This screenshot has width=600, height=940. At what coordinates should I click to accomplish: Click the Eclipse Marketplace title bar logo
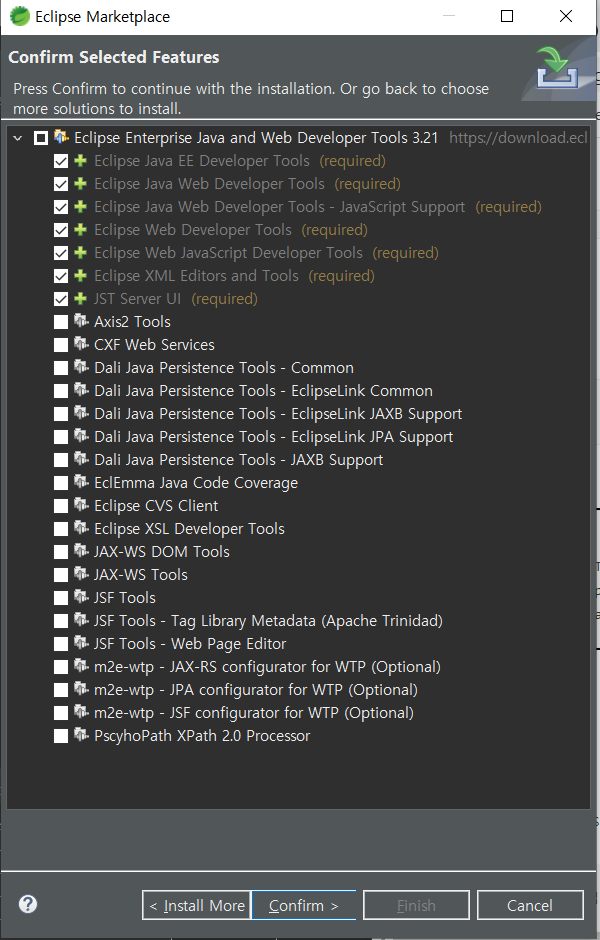pos(19,16)
